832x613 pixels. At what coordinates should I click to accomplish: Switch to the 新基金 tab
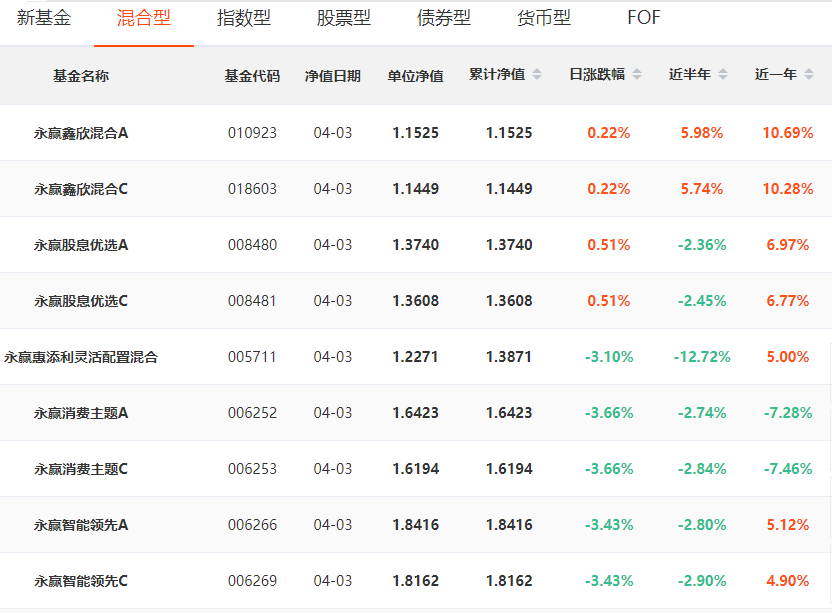[44, 18]
